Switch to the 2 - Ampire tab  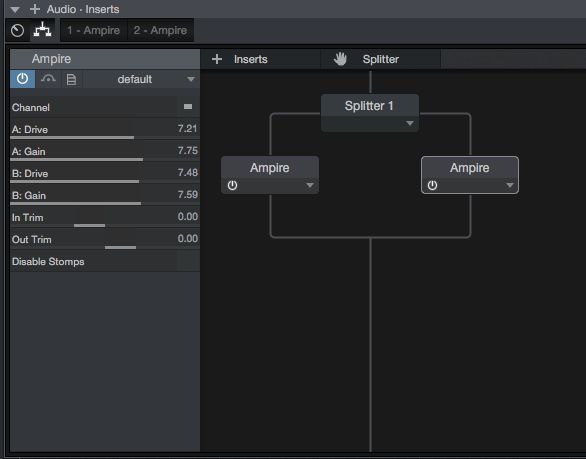[x=160, y=30]
